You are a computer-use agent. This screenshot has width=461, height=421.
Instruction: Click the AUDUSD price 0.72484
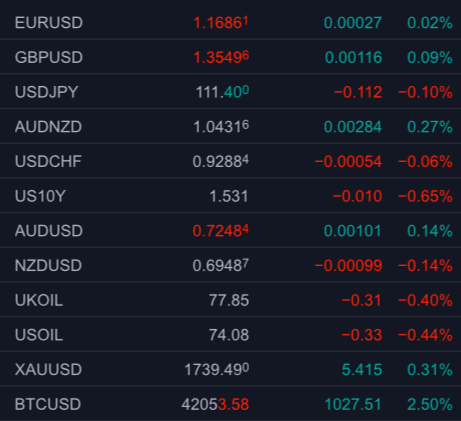pos(221,231)
